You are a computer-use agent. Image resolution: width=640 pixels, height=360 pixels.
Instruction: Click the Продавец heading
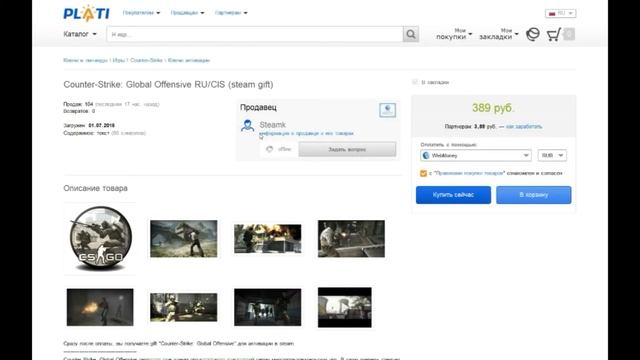[258, 107]
